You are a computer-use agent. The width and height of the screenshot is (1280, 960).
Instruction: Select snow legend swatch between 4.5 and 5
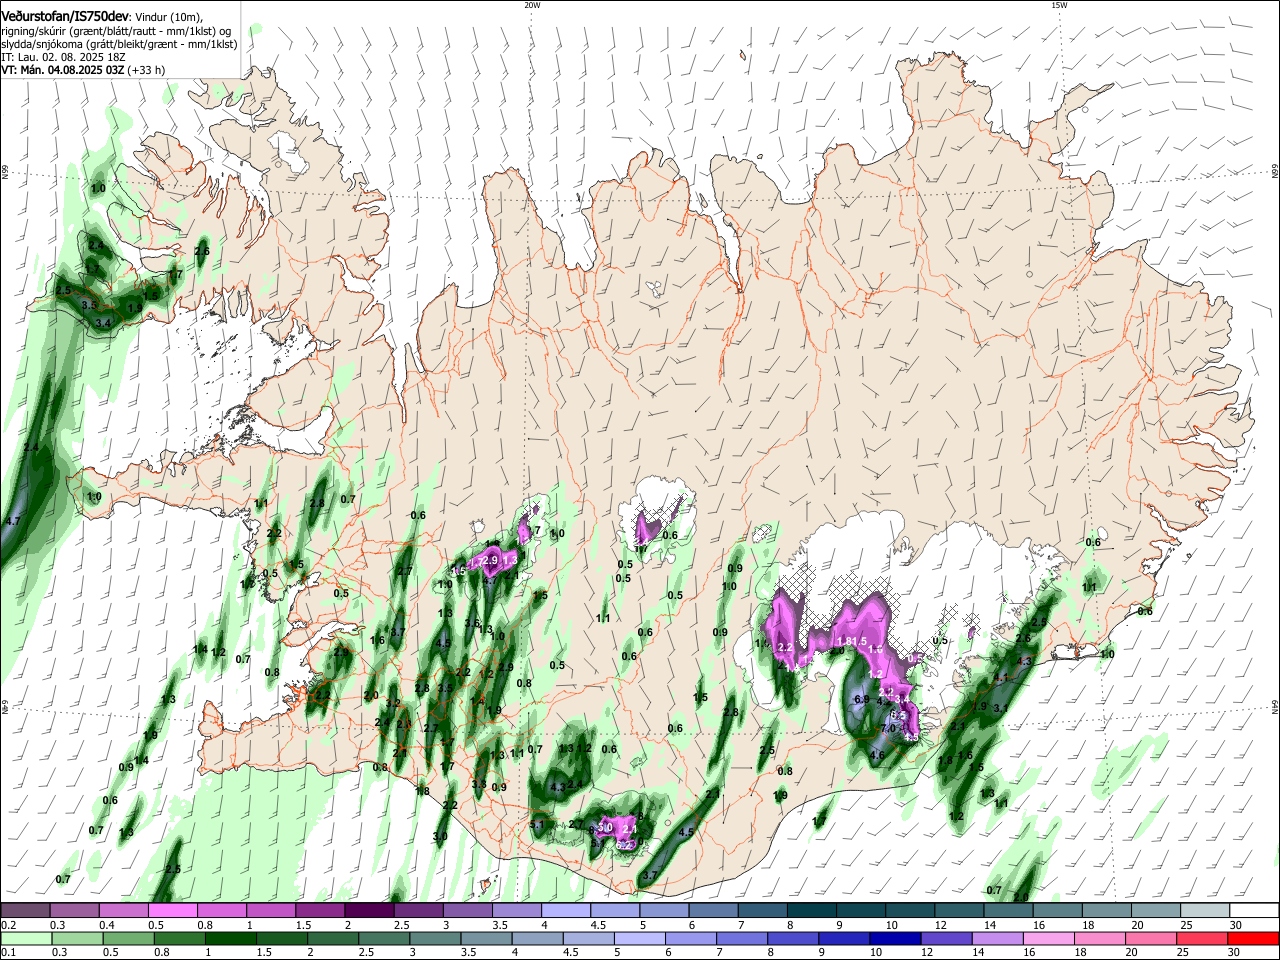pyautogui.click(x=615, y=910)
